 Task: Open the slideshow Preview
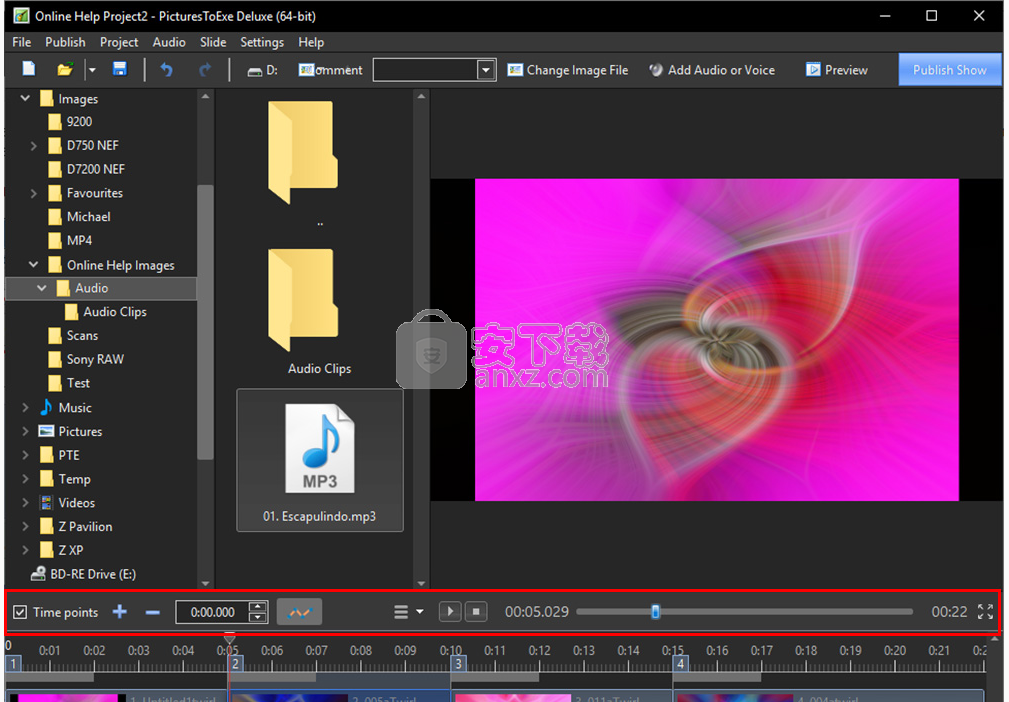[837, 70]
